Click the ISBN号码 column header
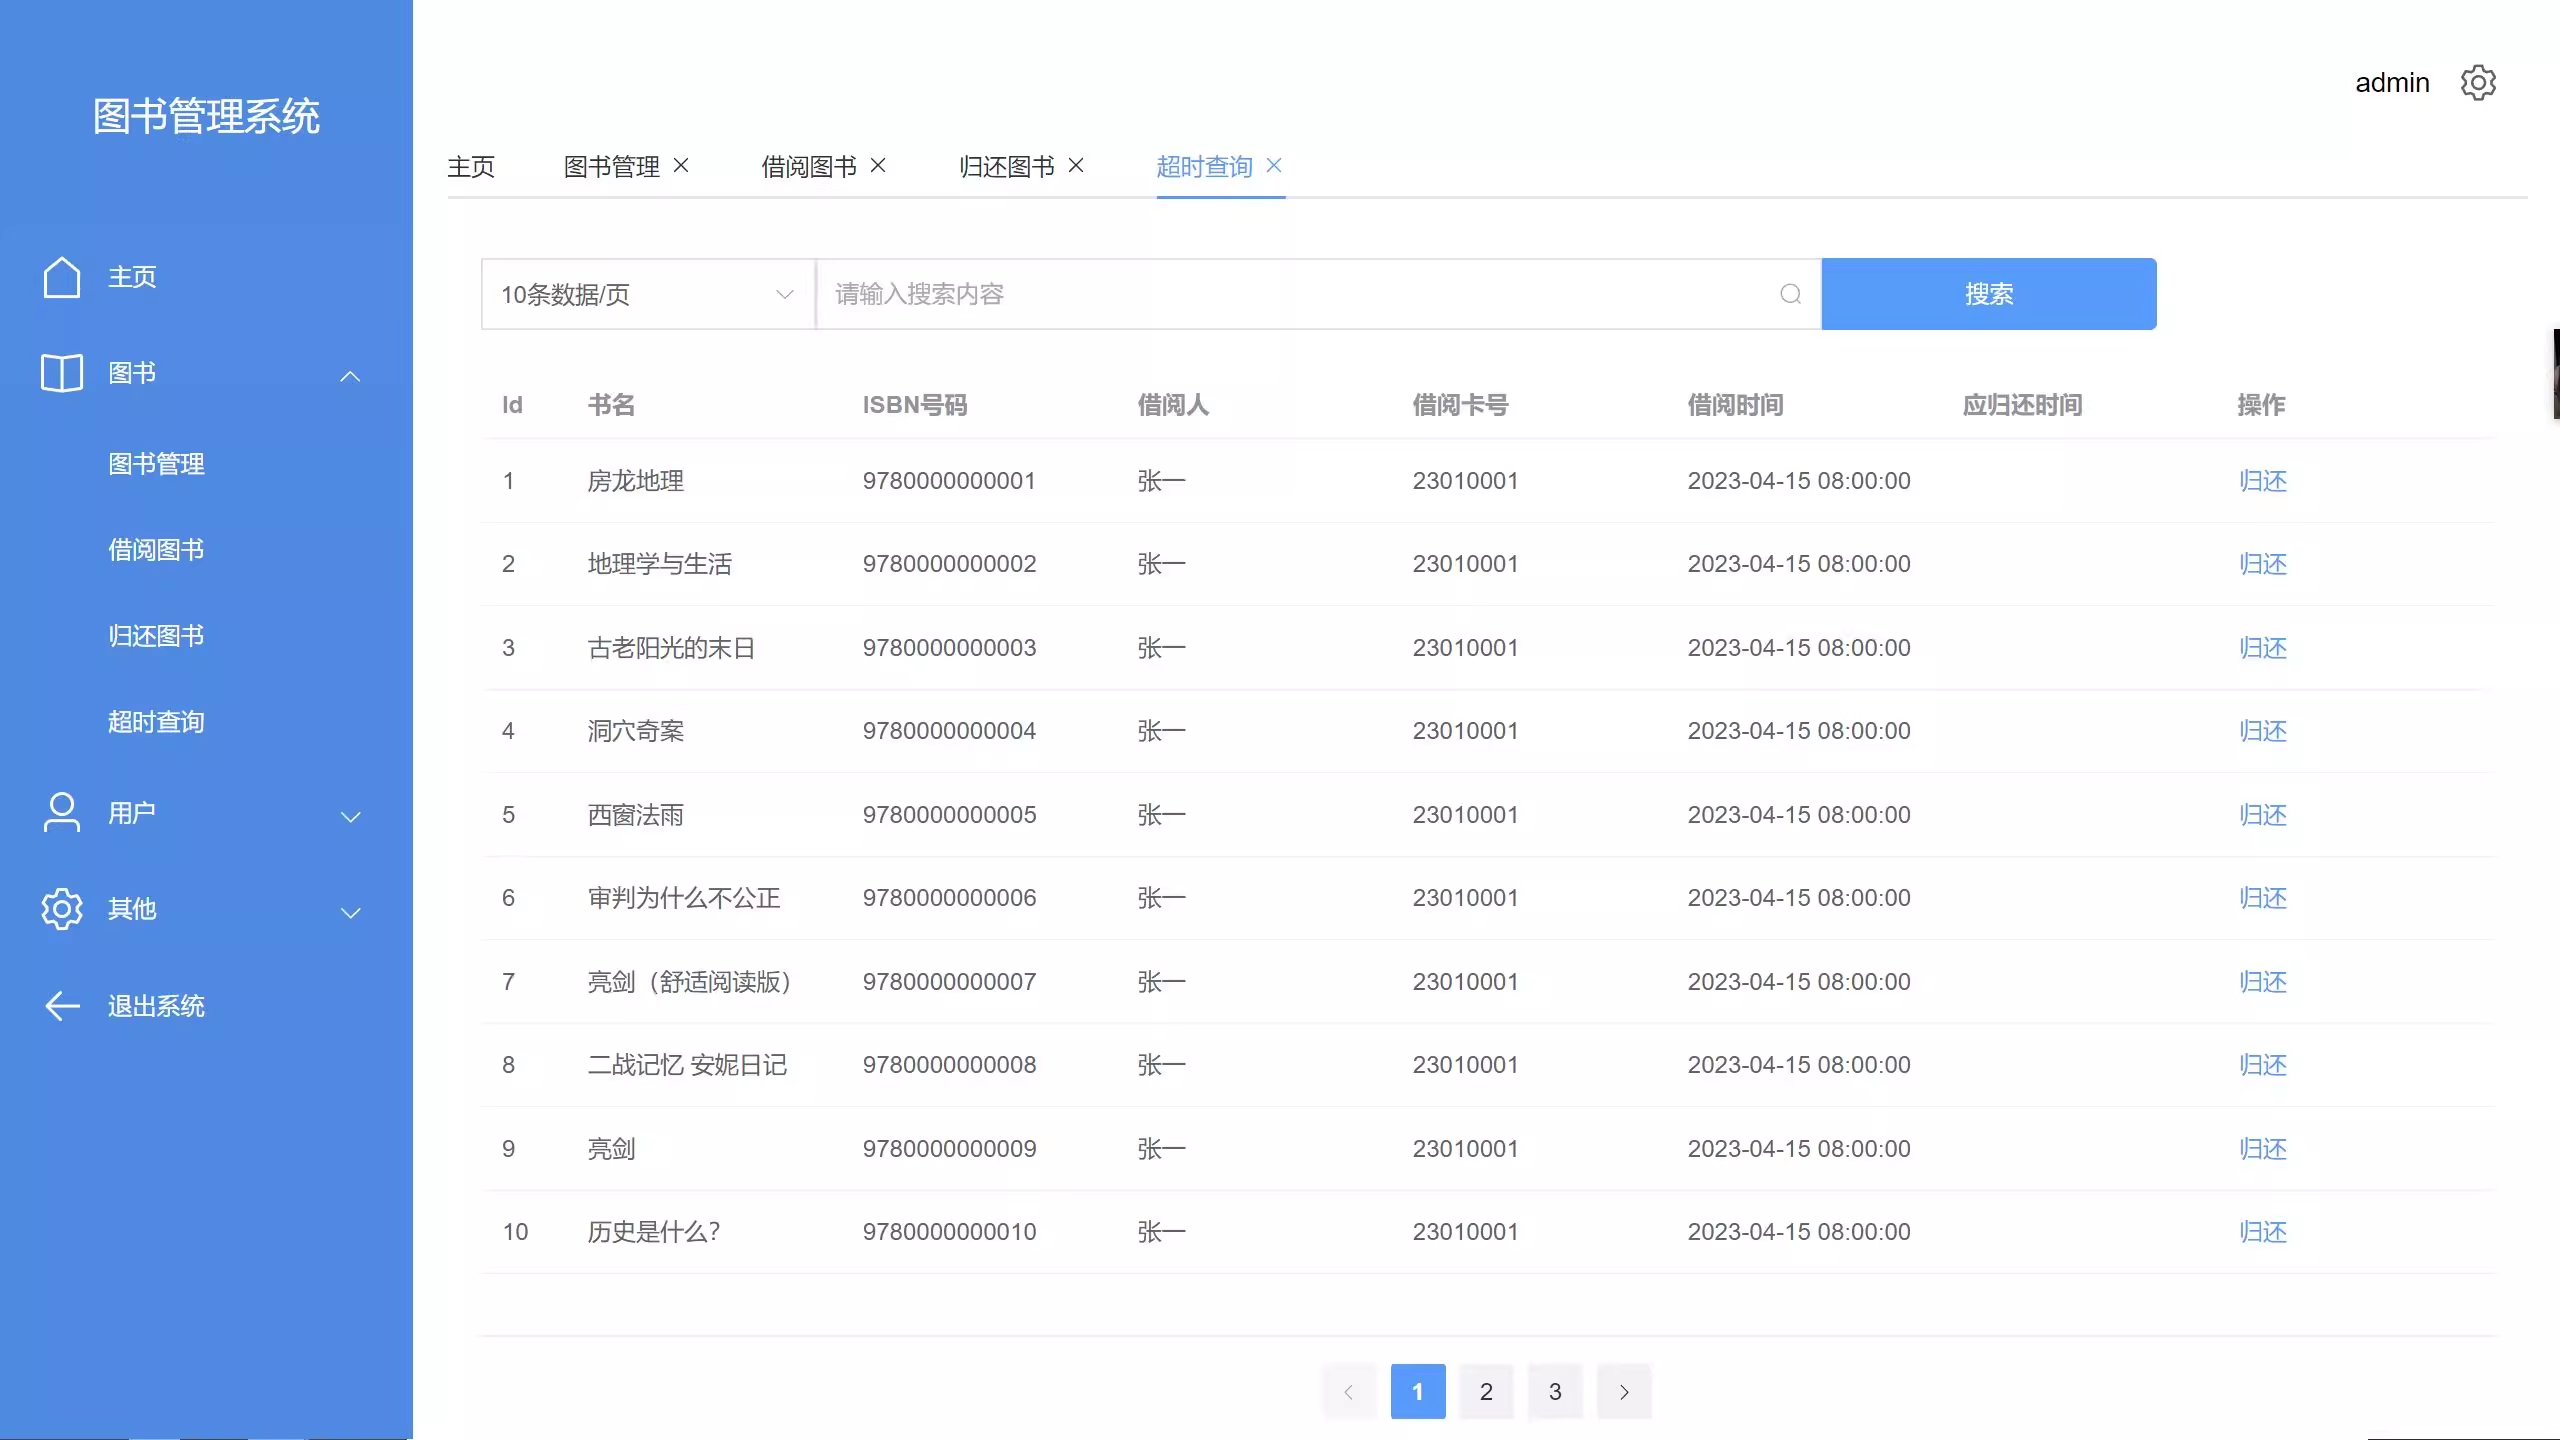Screen dimensions: 2560x1440 point(915,405)
